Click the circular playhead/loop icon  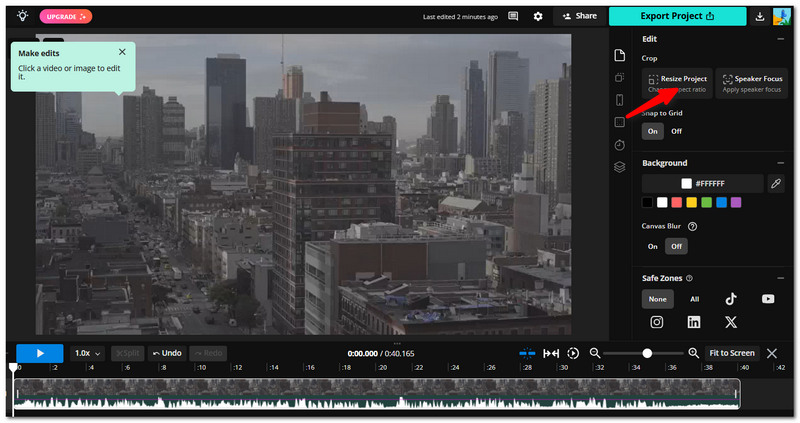pos(573,353)
